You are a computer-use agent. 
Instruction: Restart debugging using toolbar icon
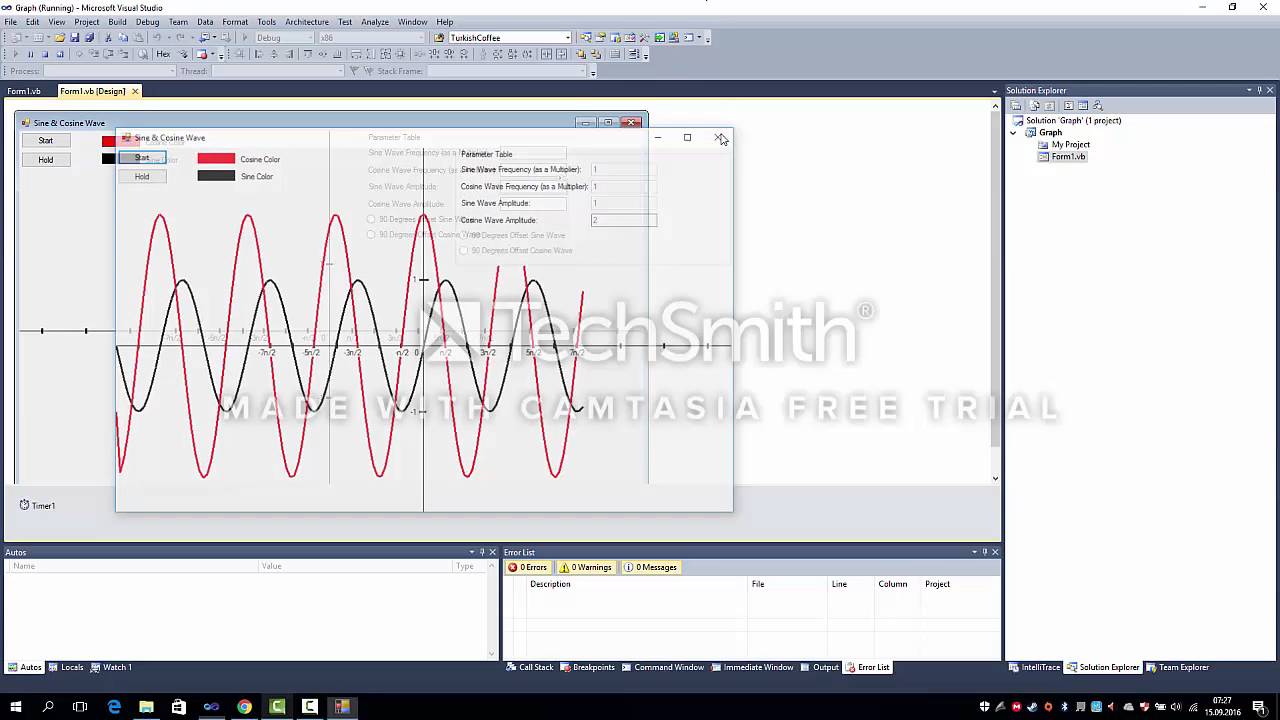(x=60, y=54)
